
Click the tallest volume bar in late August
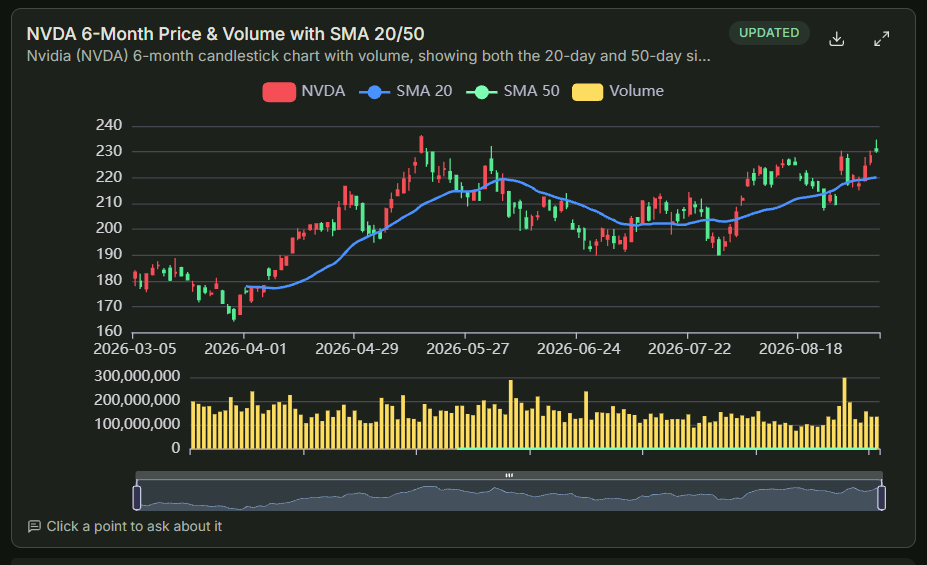coord(844,413)
